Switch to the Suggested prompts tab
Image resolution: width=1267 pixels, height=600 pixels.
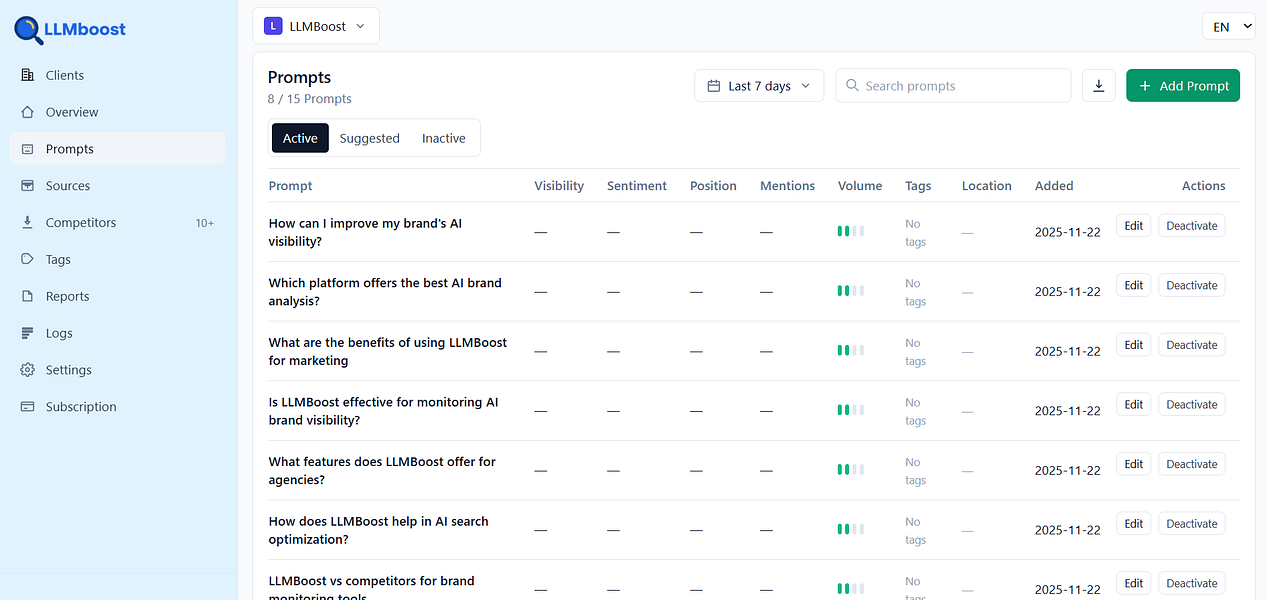[x=369, y=139]
